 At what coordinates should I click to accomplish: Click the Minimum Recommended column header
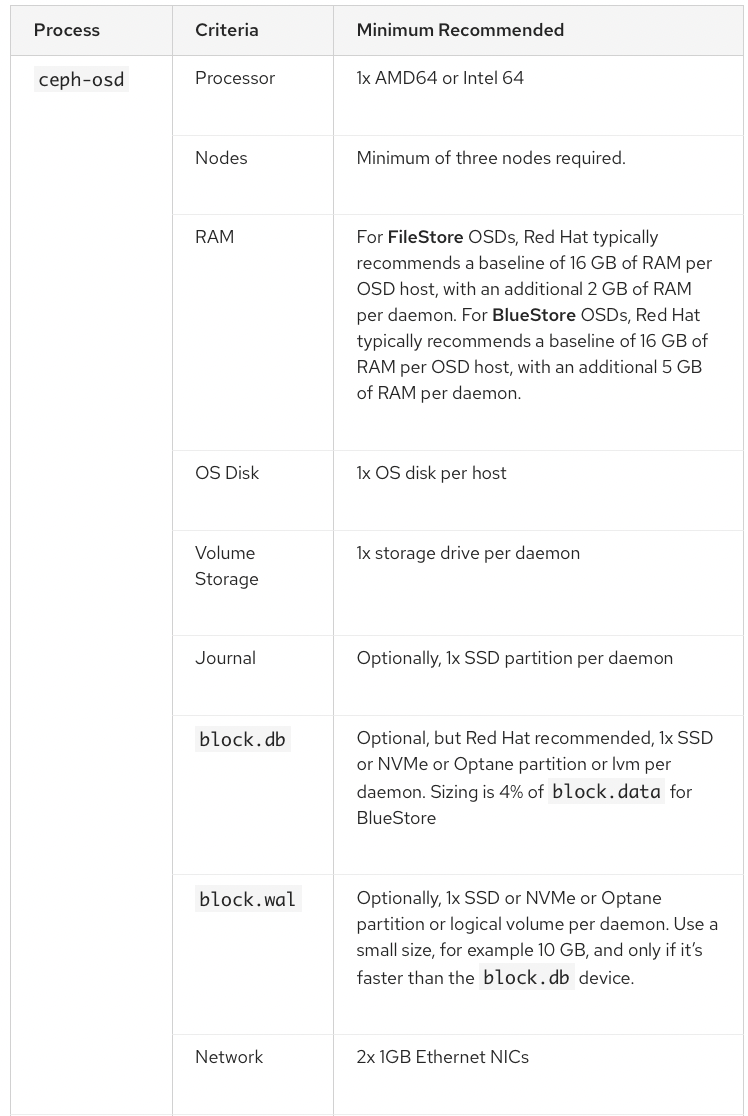point(460,30)
